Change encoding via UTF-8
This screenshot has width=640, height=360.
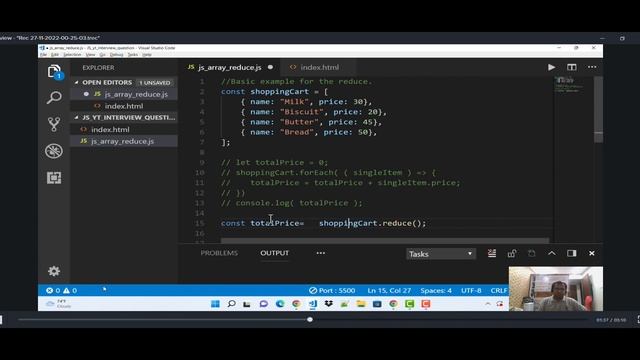point(471,291)
